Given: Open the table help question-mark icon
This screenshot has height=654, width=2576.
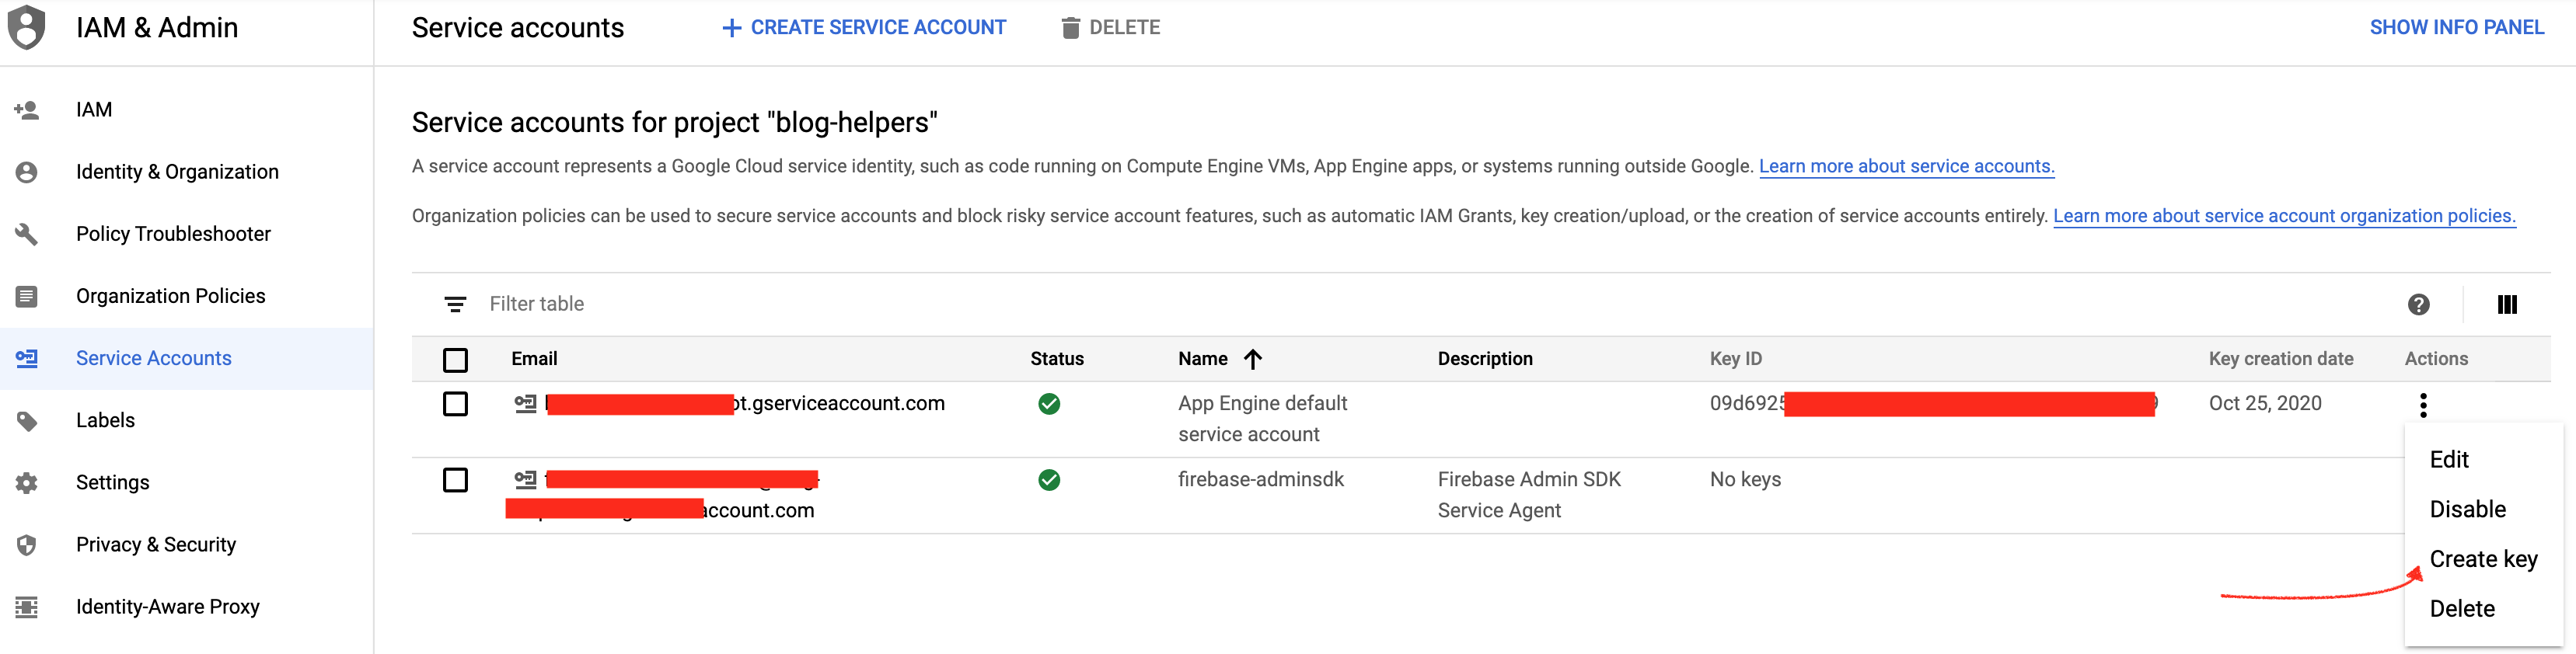Looking at the screenshot, I should pyautogui.click(x=2418, y=304).
